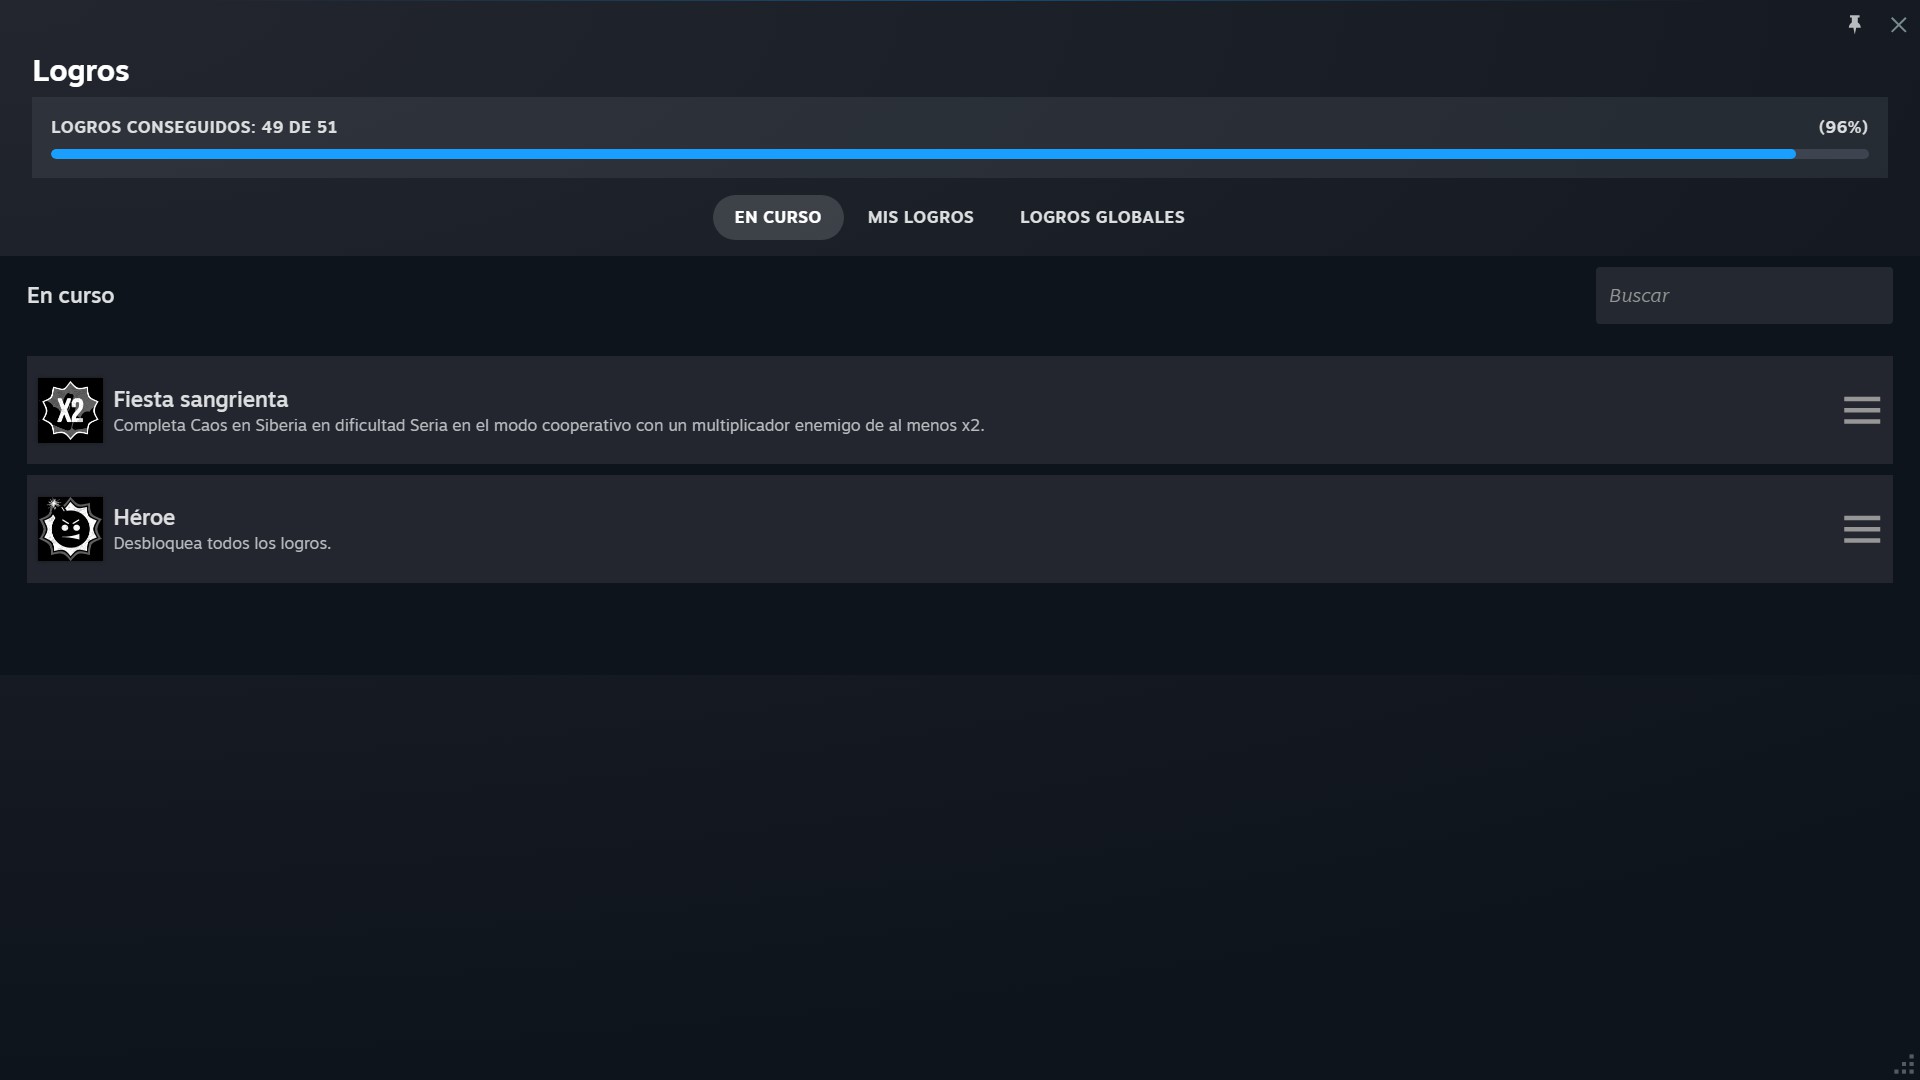Show the LOGROS GLOBALES tab
Image resolution: width=1920 pixels, height=1080 pixels.
(1101, 217)
